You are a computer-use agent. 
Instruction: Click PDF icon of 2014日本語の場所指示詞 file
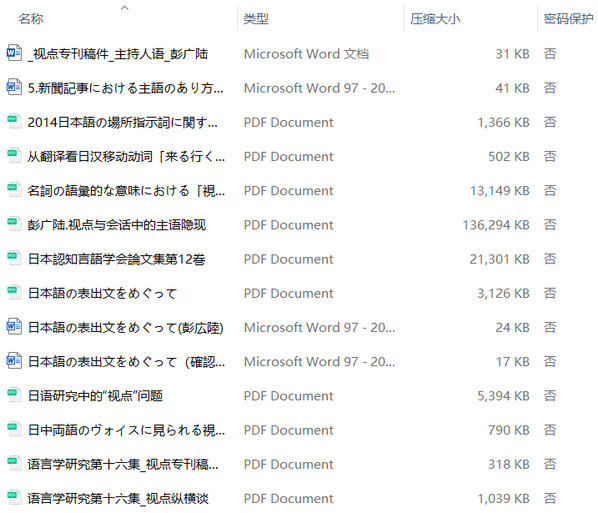14,122
